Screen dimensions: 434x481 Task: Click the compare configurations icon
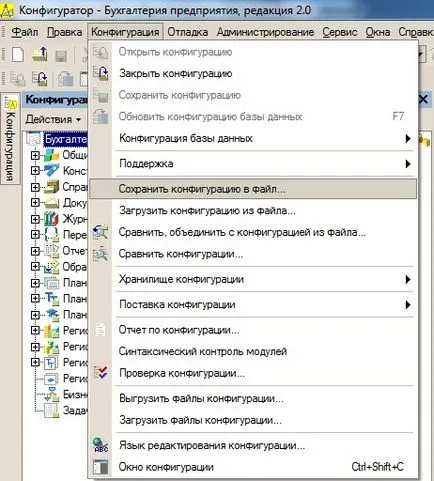(100, 254)
